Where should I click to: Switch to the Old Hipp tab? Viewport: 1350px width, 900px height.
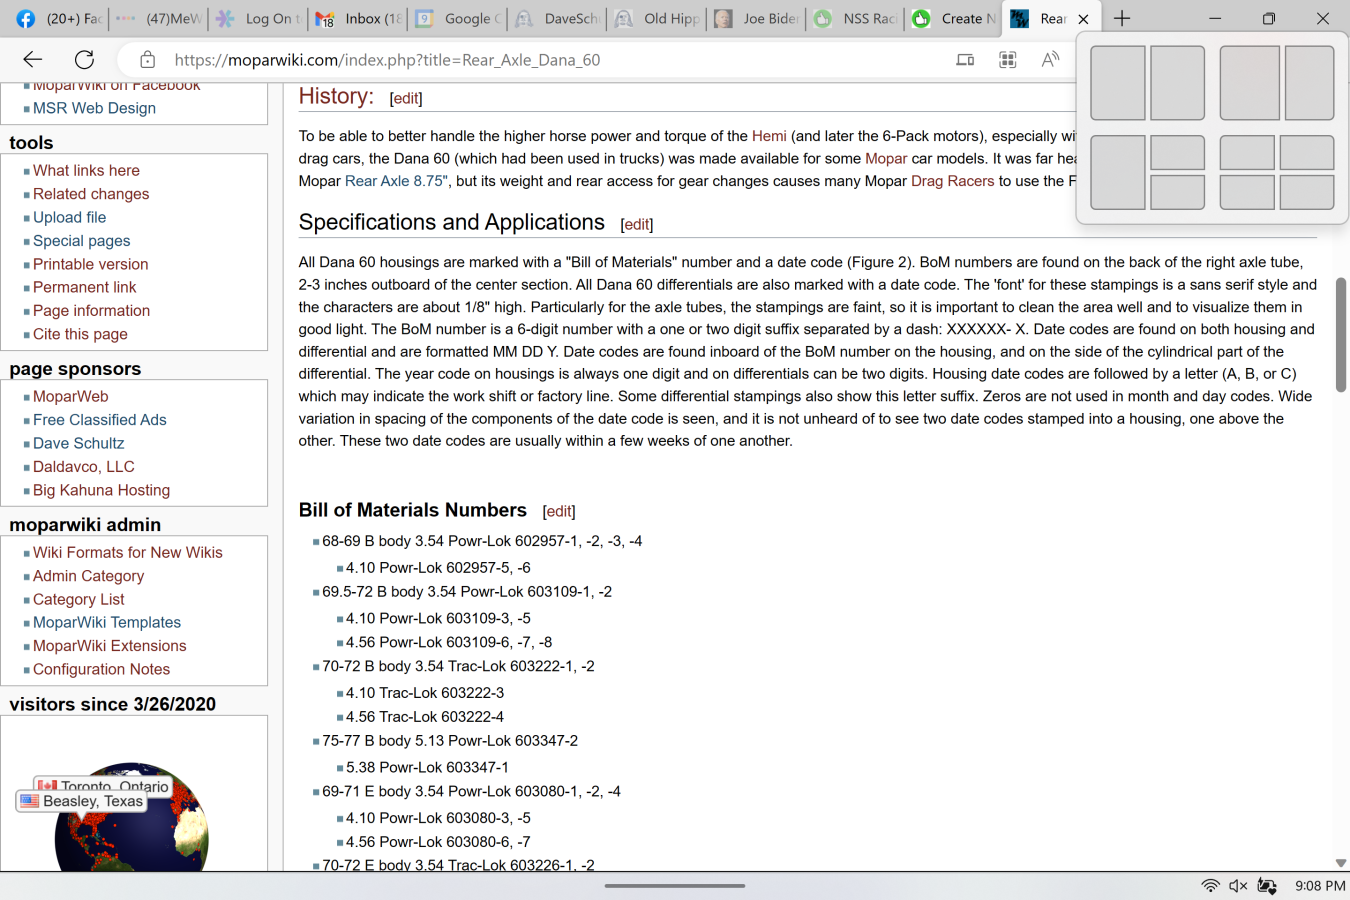(x=657, y=19)
